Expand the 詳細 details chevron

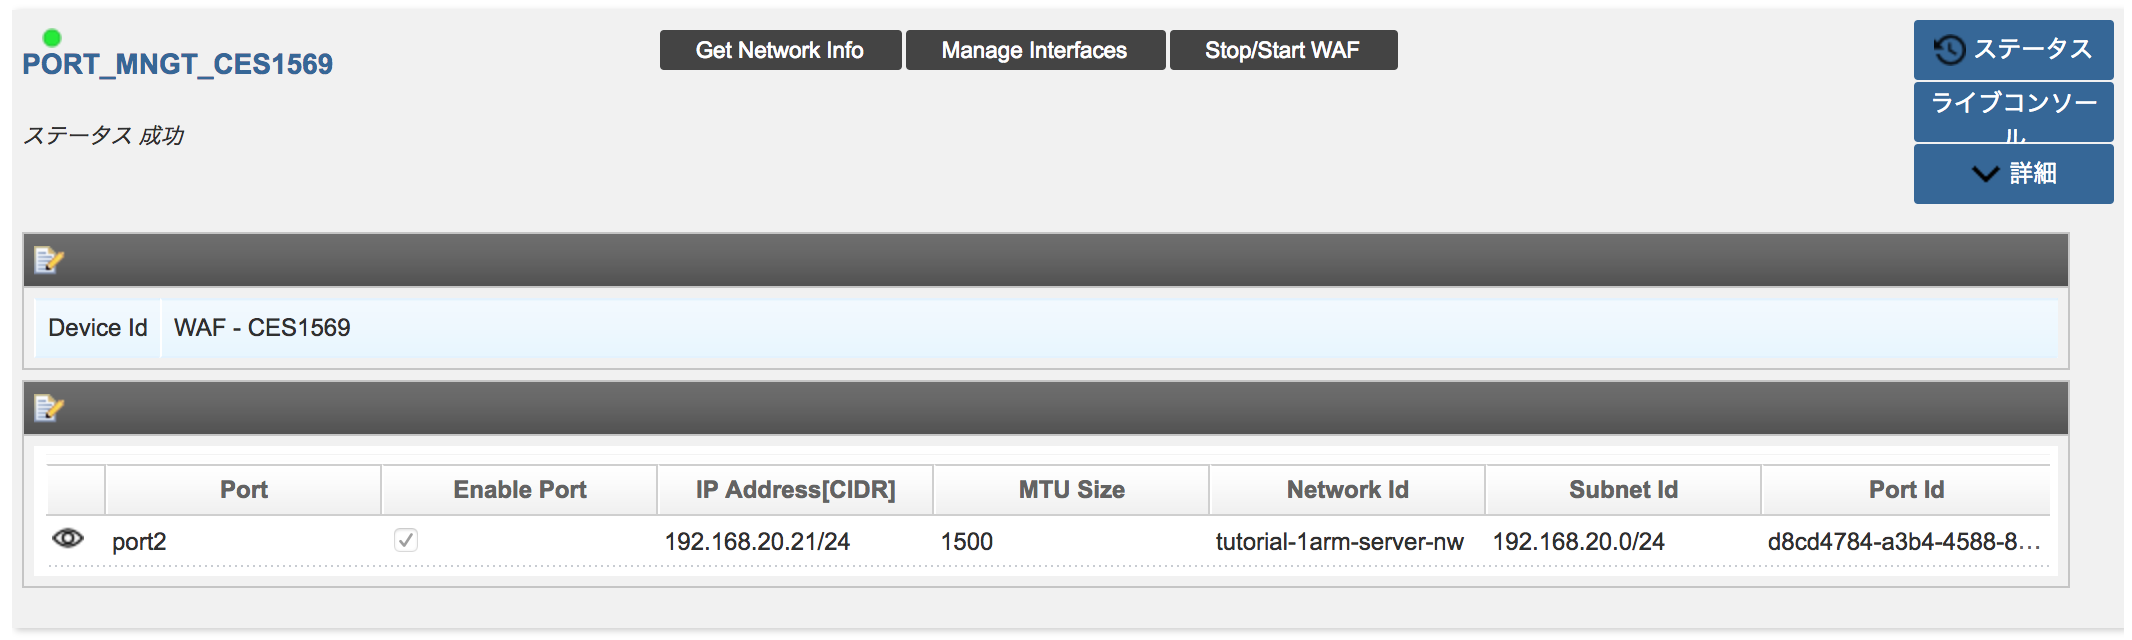coord(1985,174)
